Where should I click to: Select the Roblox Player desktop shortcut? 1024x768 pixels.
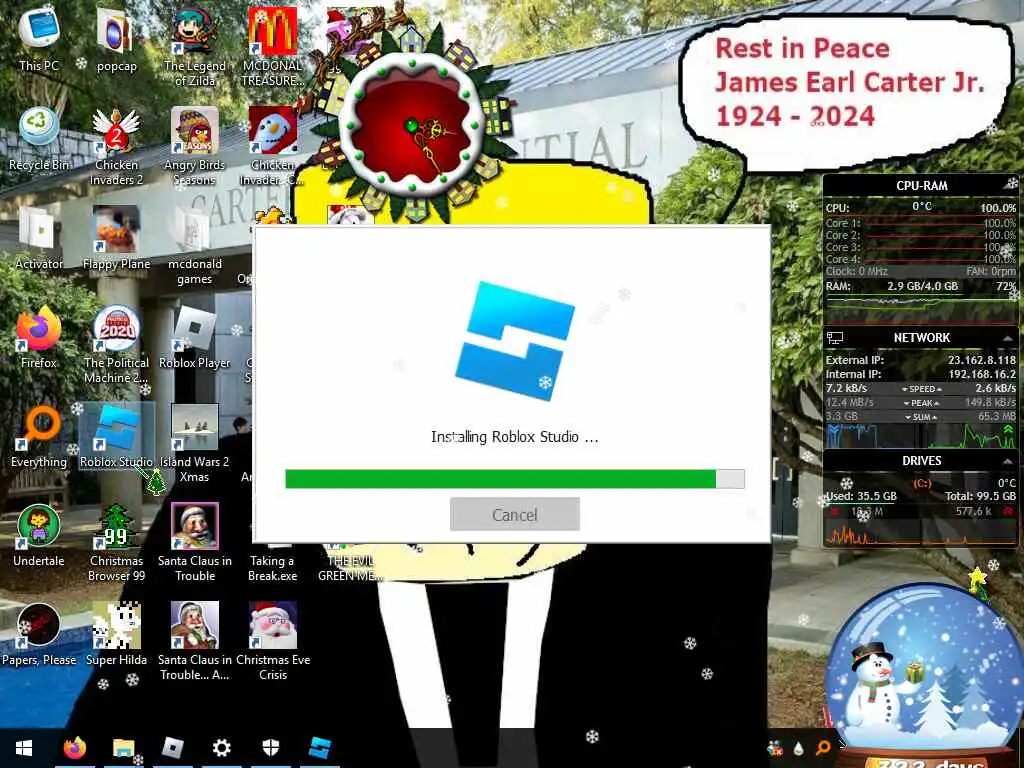(x=195, y=337)
